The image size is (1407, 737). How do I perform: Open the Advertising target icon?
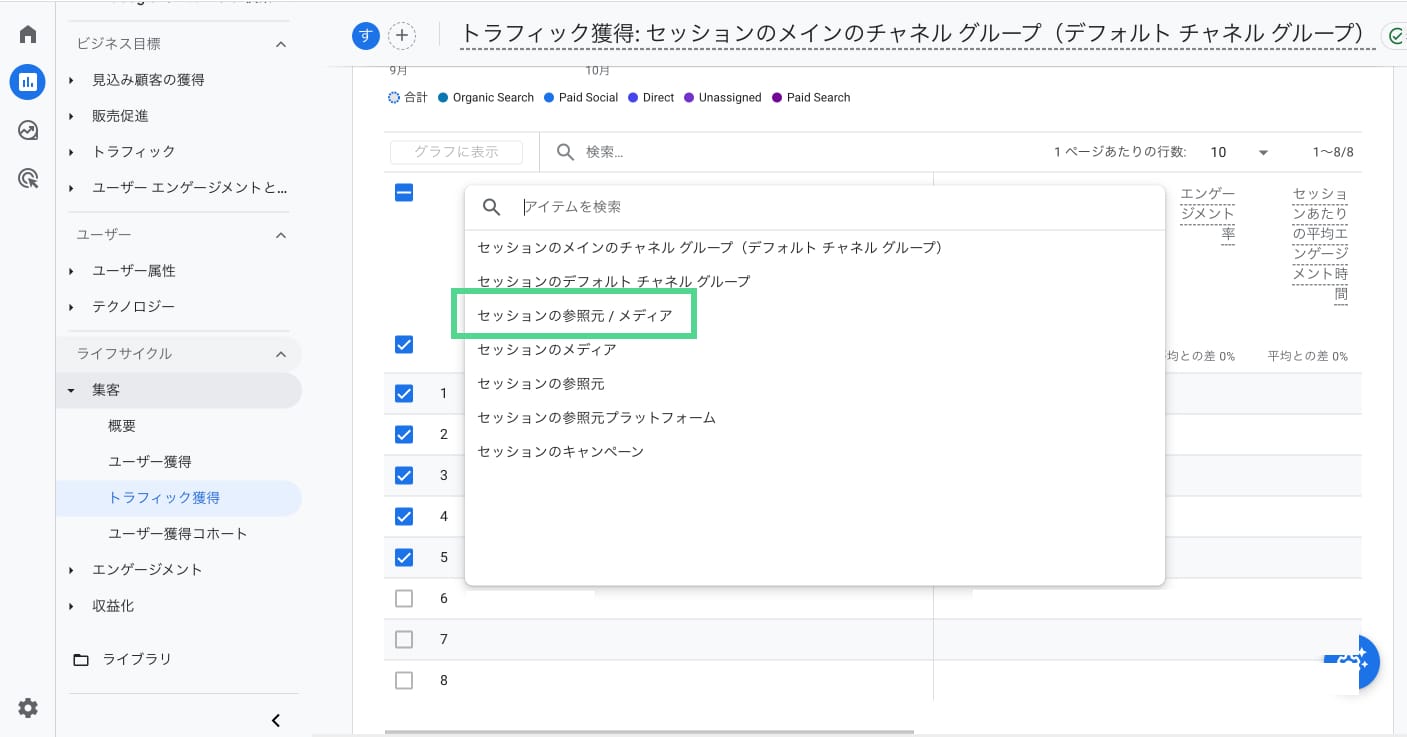coord(28,179)
